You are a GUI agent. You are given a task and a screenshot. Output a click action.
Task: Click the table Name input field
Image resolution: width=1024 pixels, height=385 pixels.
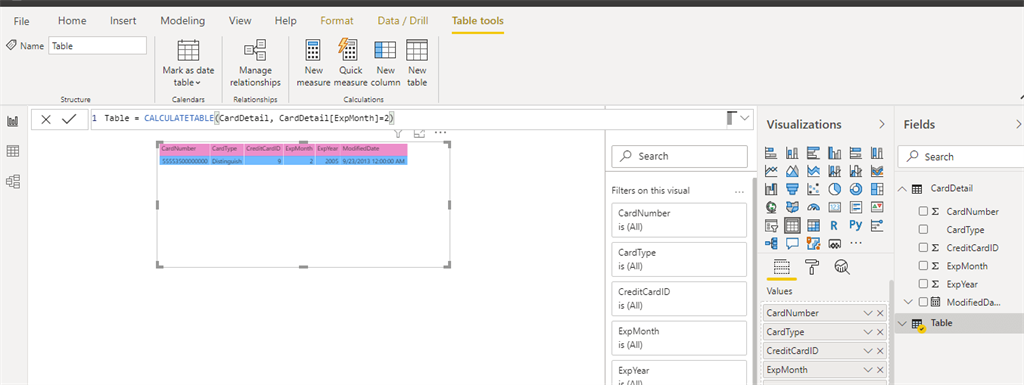click(97, 46)
